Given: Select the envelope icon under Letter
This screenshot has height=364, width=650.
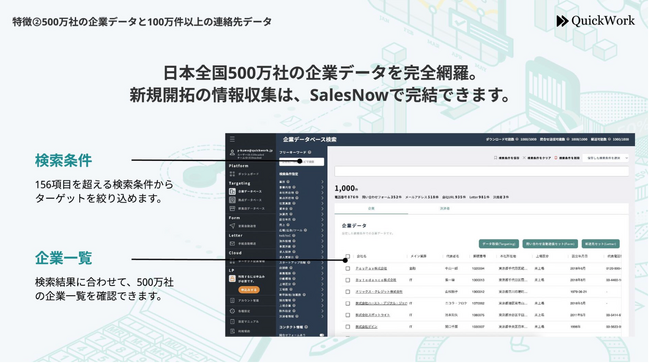Looking at the screenshot, I should point(232,244).
